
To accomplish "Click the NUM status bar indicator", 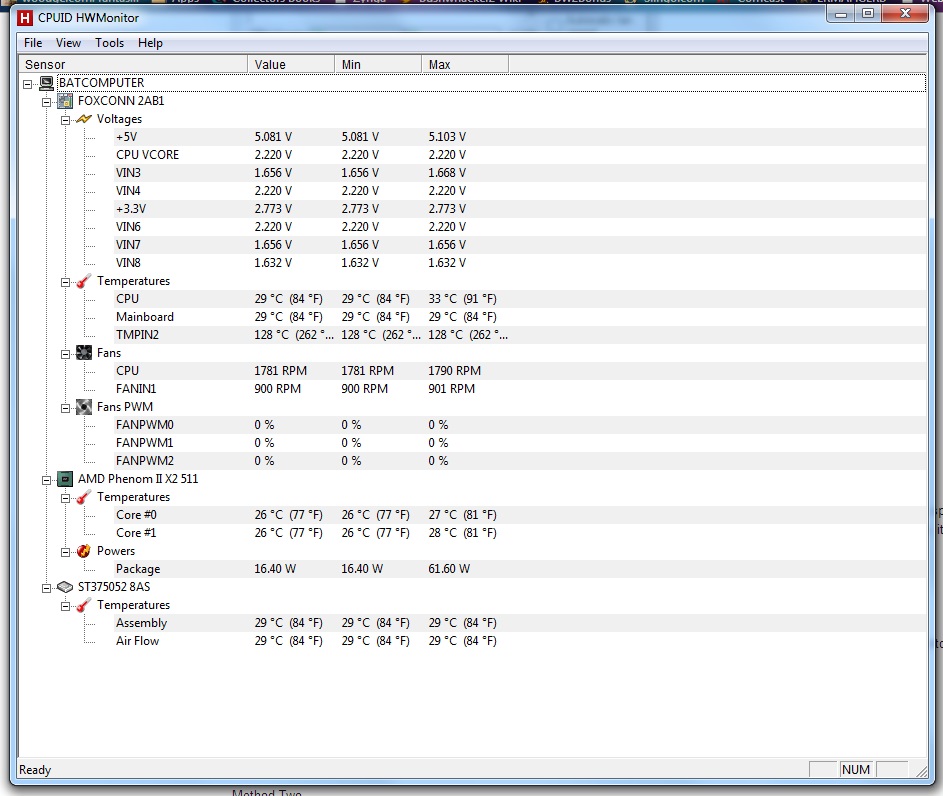I will 856,770.
